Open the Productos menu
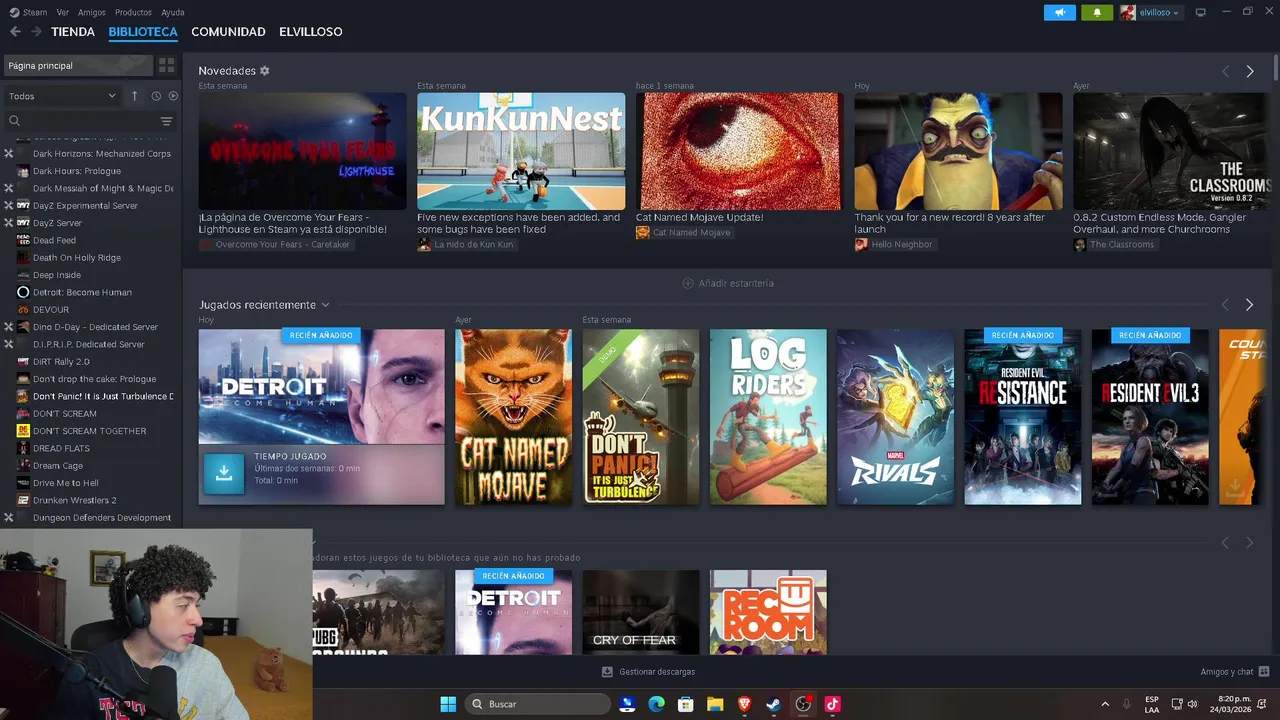 point(133,12)
